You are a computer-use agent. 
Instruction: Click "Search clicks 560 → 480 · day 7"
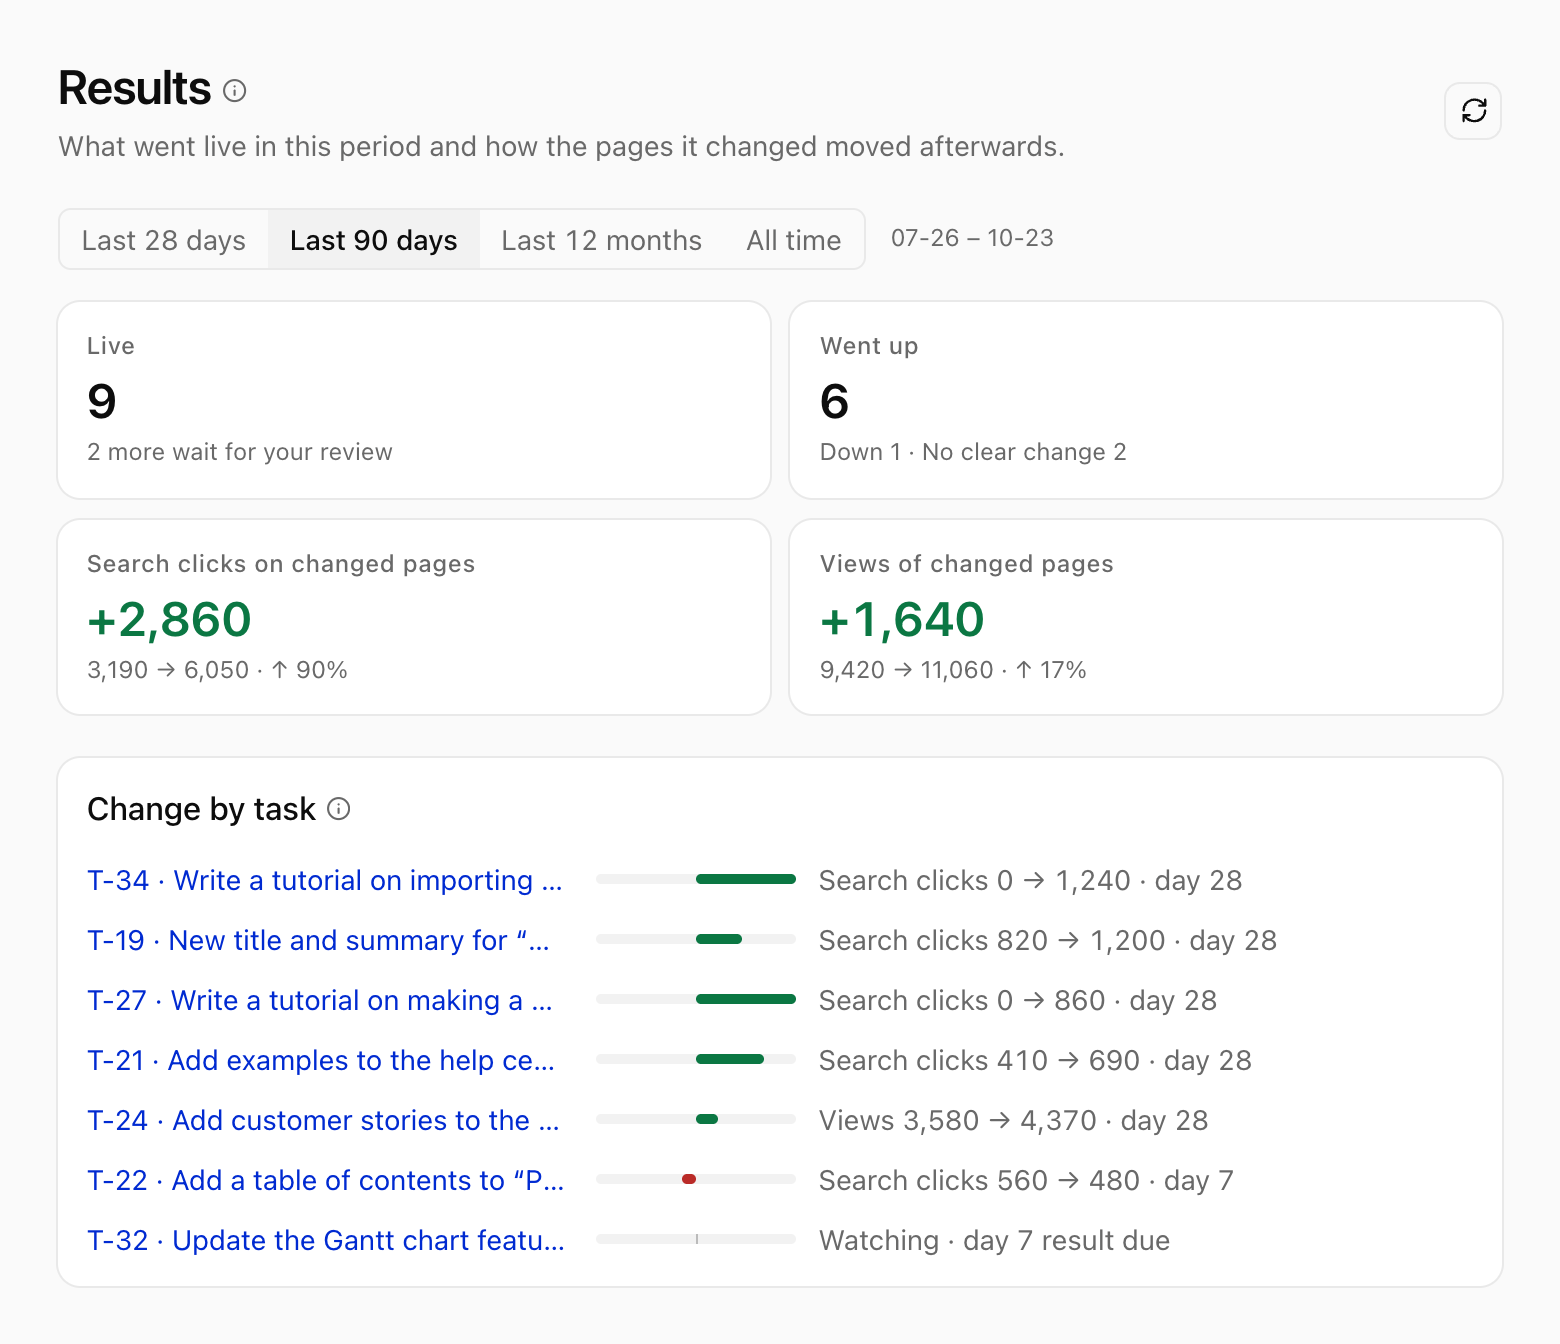1027,1180
